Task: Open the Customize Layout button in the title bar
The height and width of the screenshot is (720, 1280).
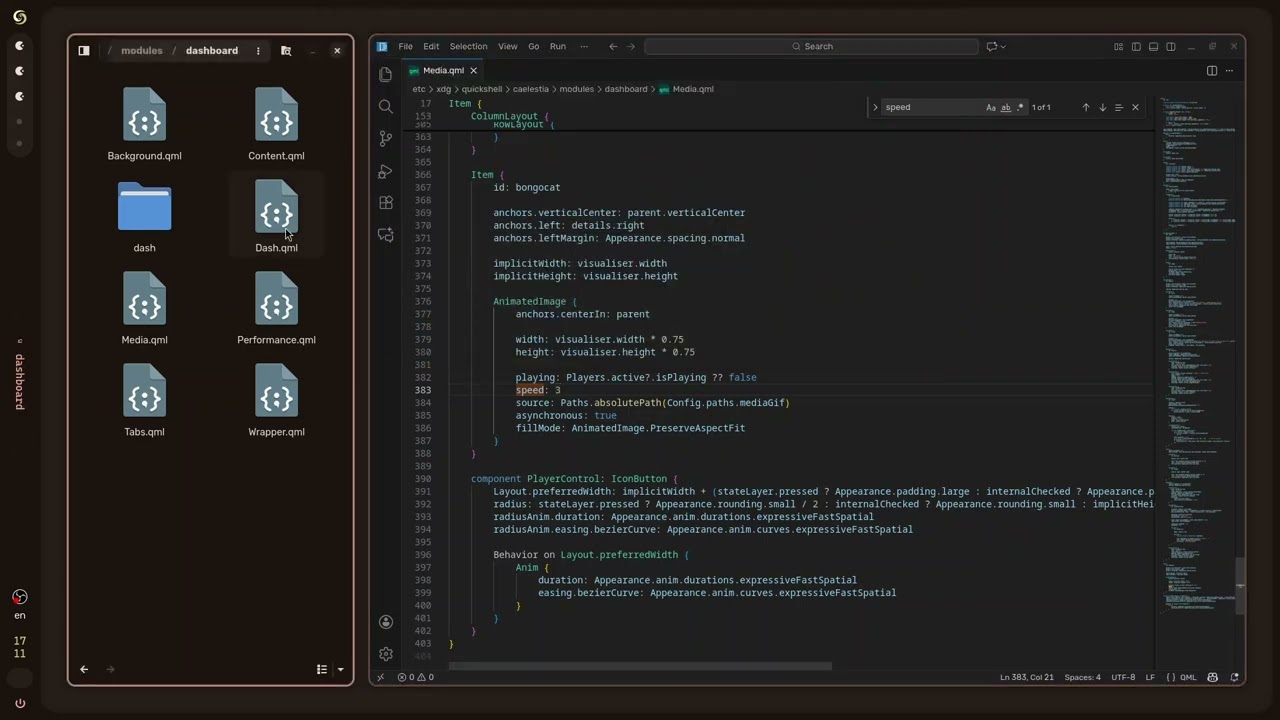Action: click(1119, 46)
